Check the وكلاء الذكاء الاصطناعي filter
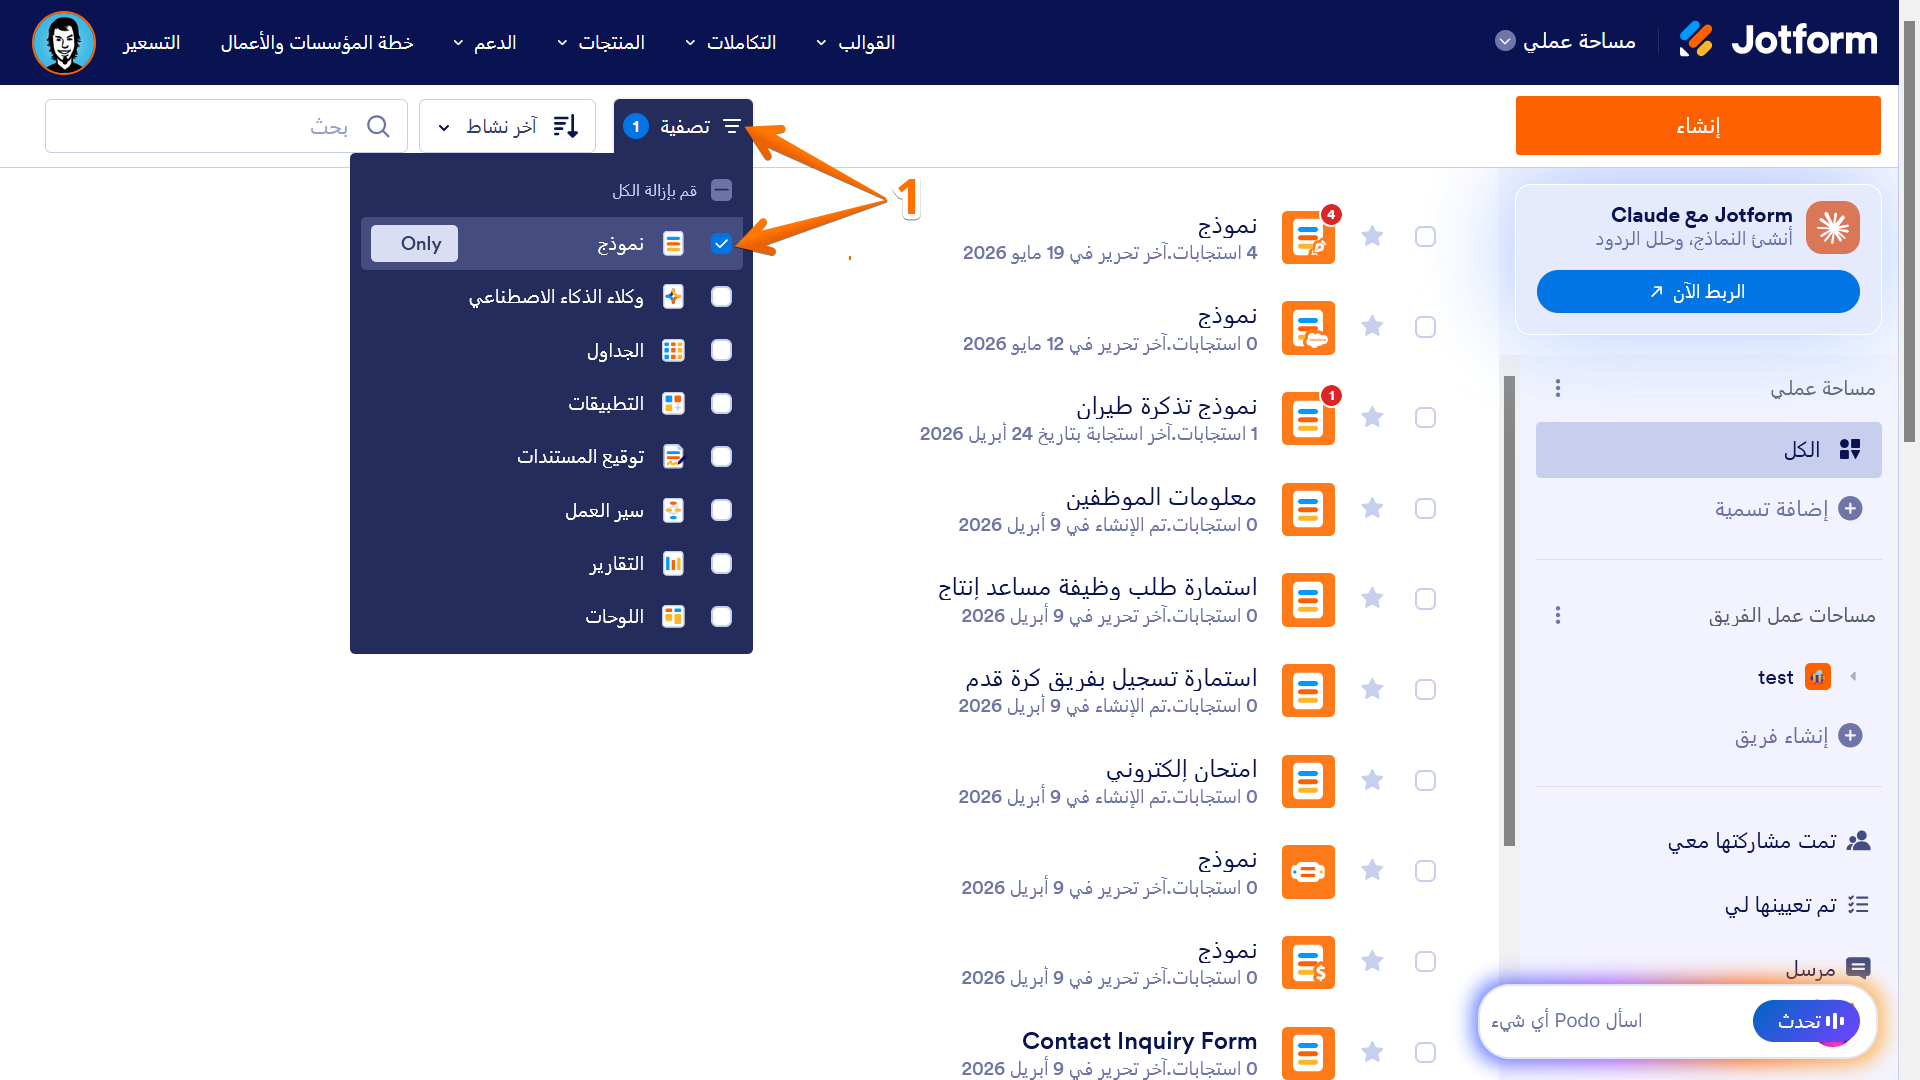The height and width of the screenshot is (1080, 1920). pyautogui.click(x=721, y=297)
